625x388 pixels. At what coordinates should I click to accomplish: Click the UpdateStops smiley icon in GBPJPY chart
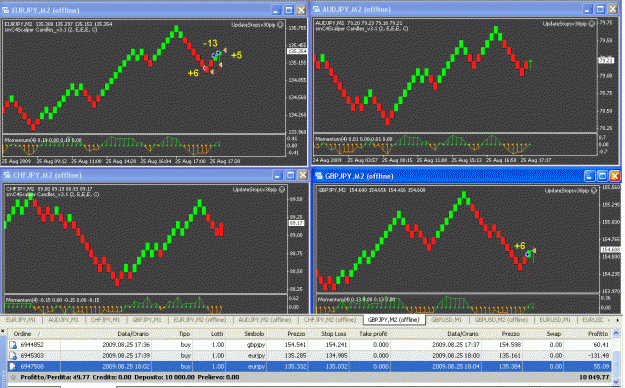pos(594,191)
